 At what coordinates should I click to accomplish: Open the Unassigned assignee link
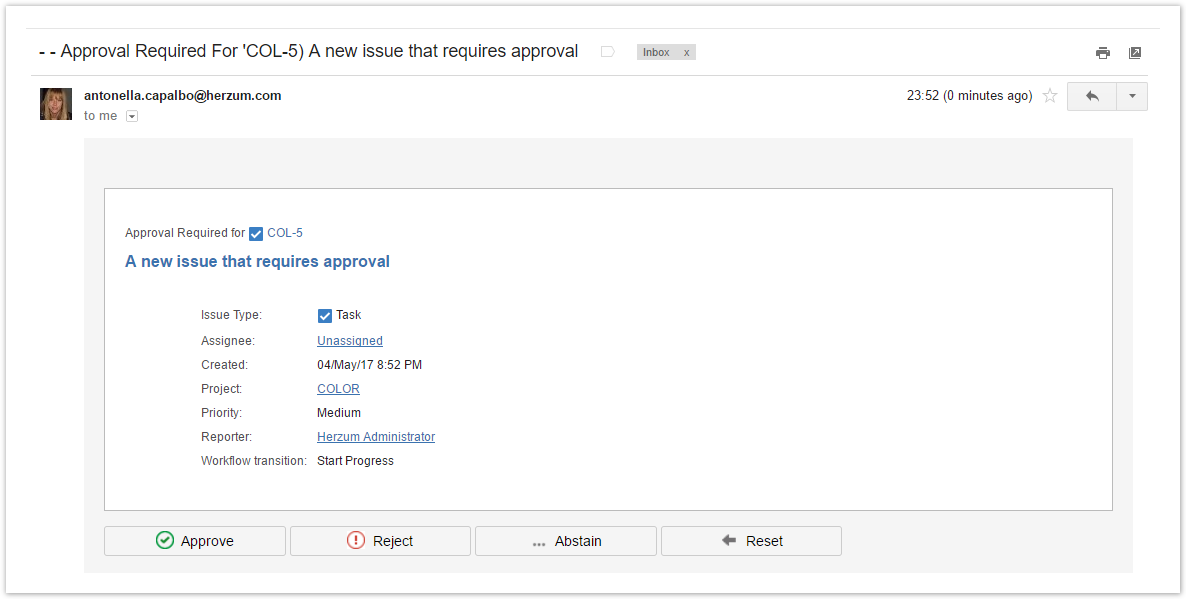(x=350, y=341)
